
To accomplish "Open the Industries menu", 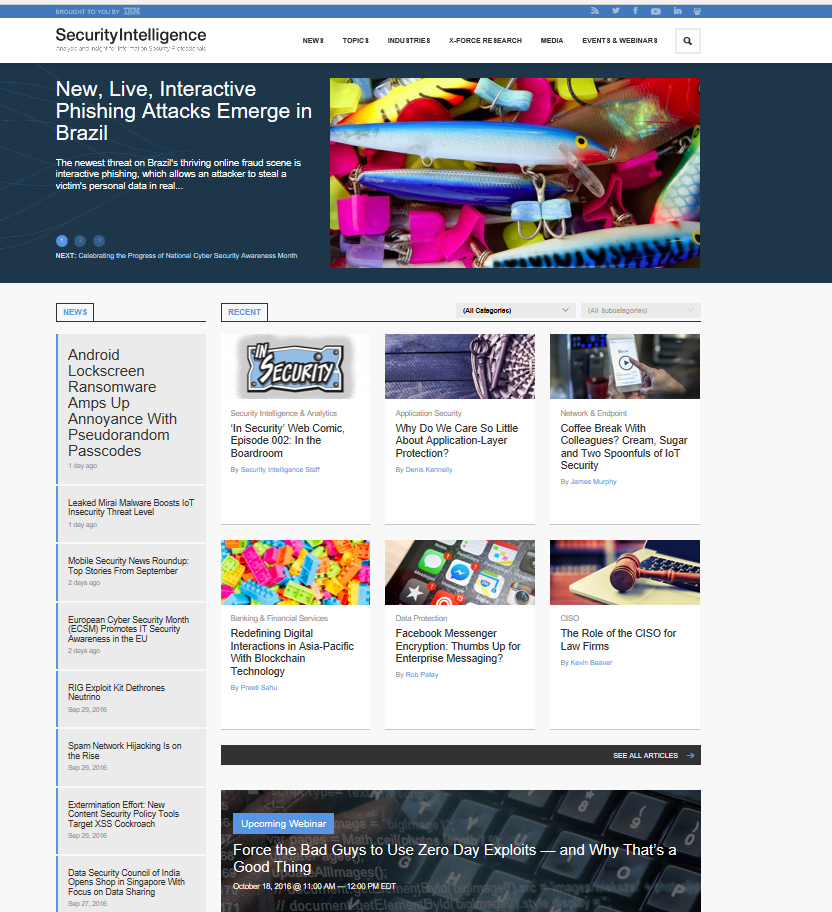I will [409, 41].
